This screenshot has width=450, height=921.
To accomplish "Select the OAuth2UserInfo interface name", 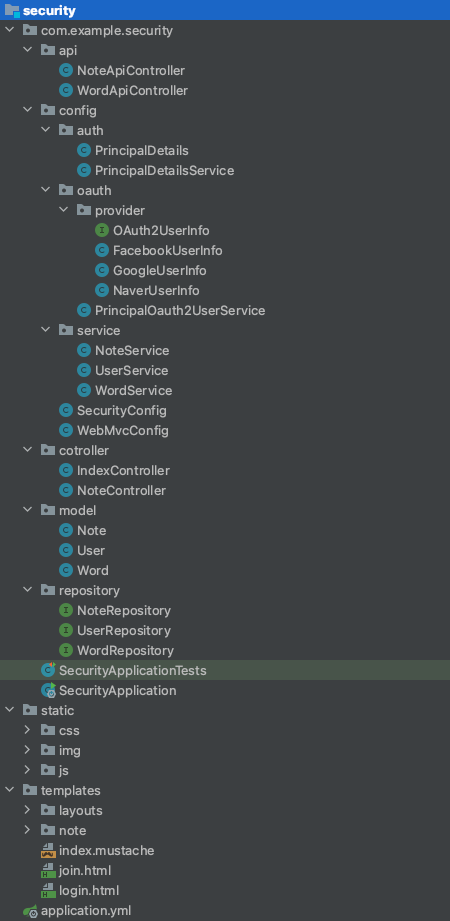I will coord(162,230).
